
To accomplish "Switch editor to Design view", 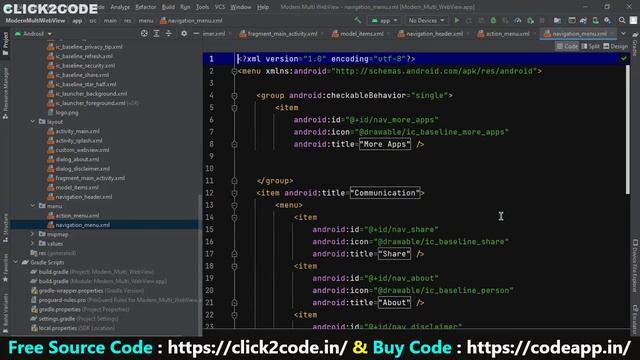I will click(x=616, y=46).
